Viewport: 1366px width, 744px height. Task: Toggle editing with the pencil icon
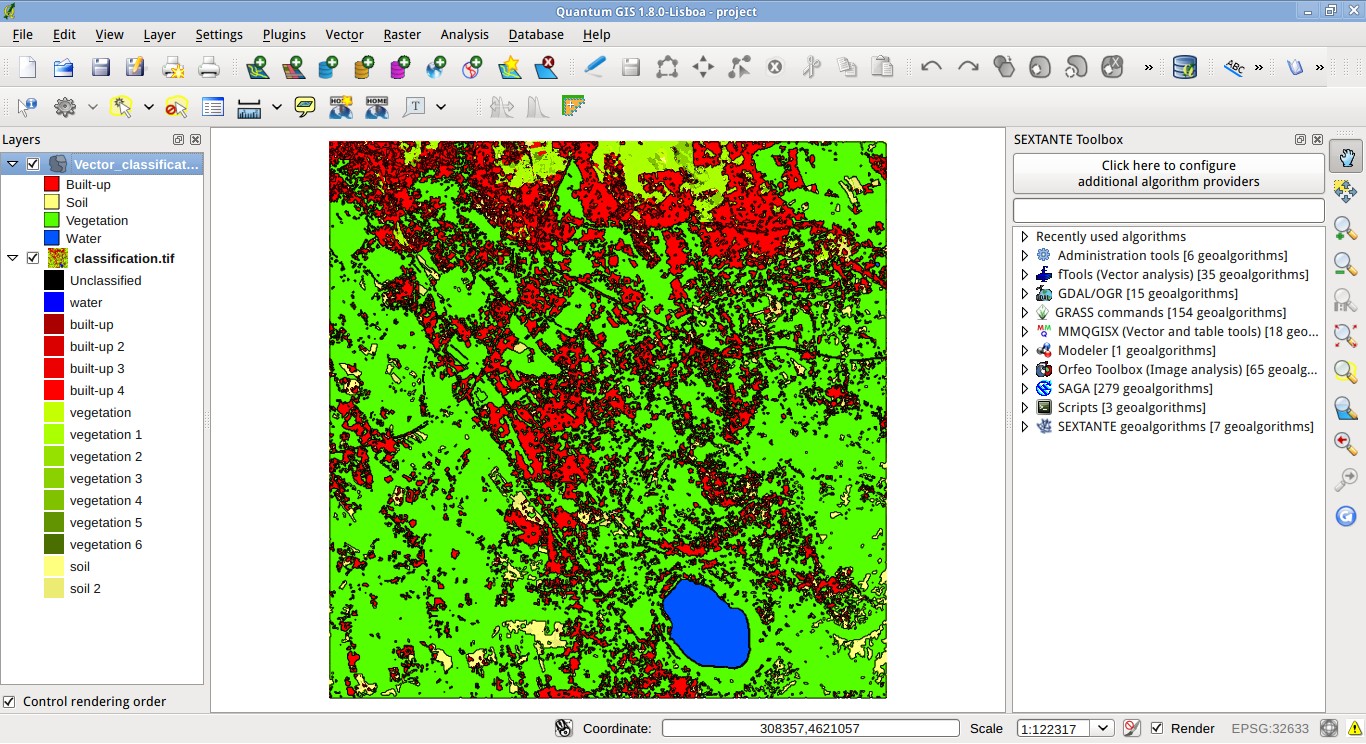point(595,68)
